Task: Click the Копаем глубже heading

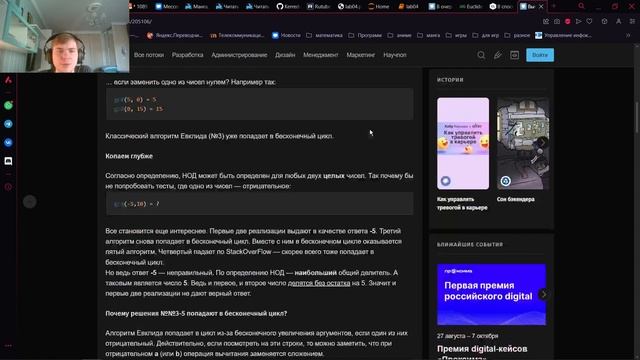Action: [x=129, y=156]
